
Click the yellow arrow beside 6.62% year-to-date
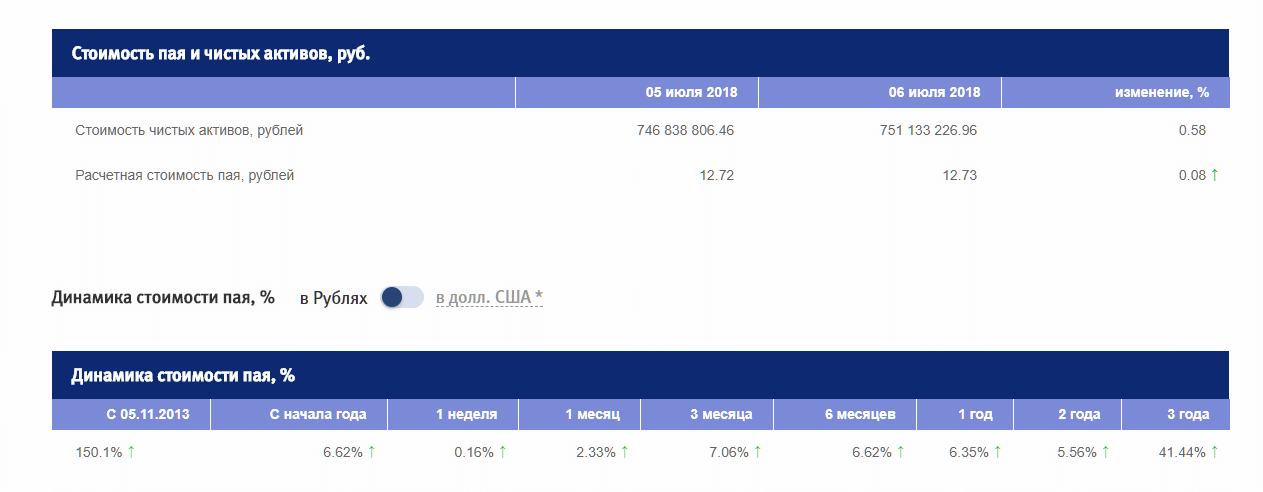371,452
